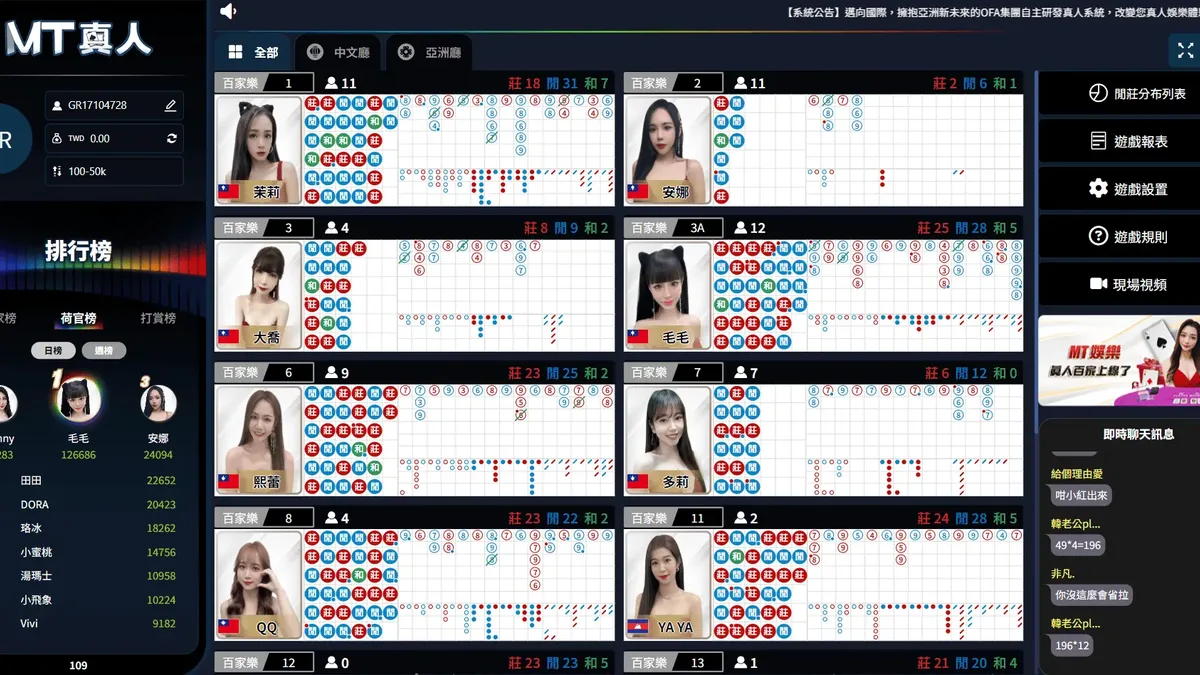The width and height of the screenshot is (1200, 675).
Task: Click the 全部 grid icon
Action: click(236, 52)
